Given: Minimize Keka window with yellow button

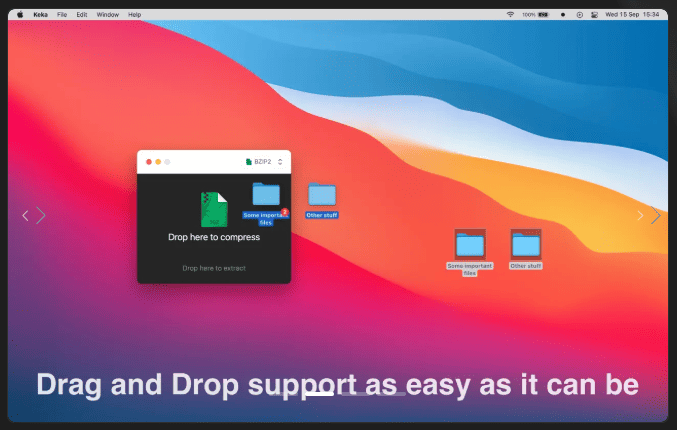Looking at the screenshot, I should tap(158, 162).
